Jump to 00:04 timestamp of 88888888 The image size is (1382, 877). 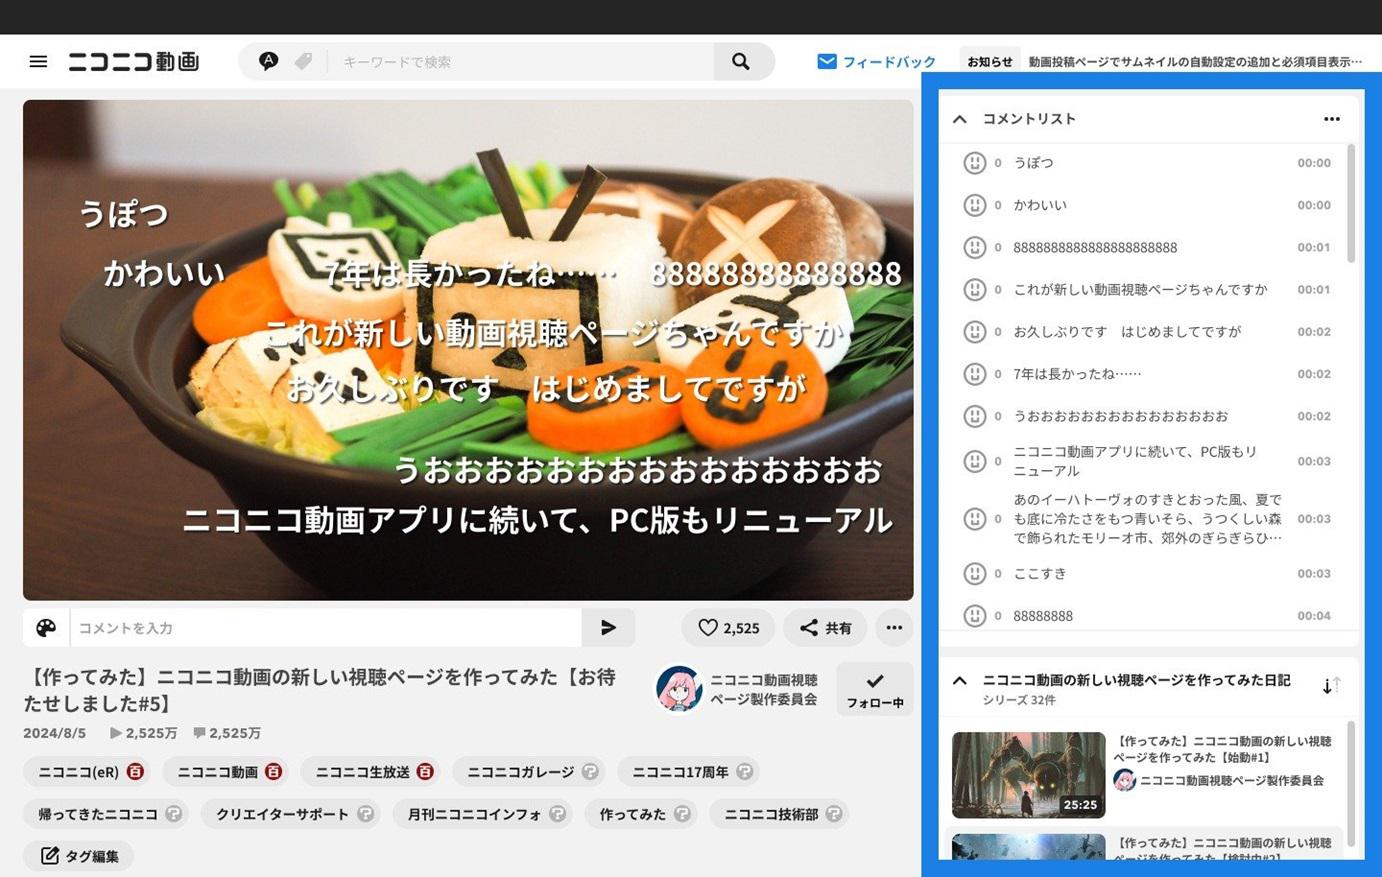1314,616
